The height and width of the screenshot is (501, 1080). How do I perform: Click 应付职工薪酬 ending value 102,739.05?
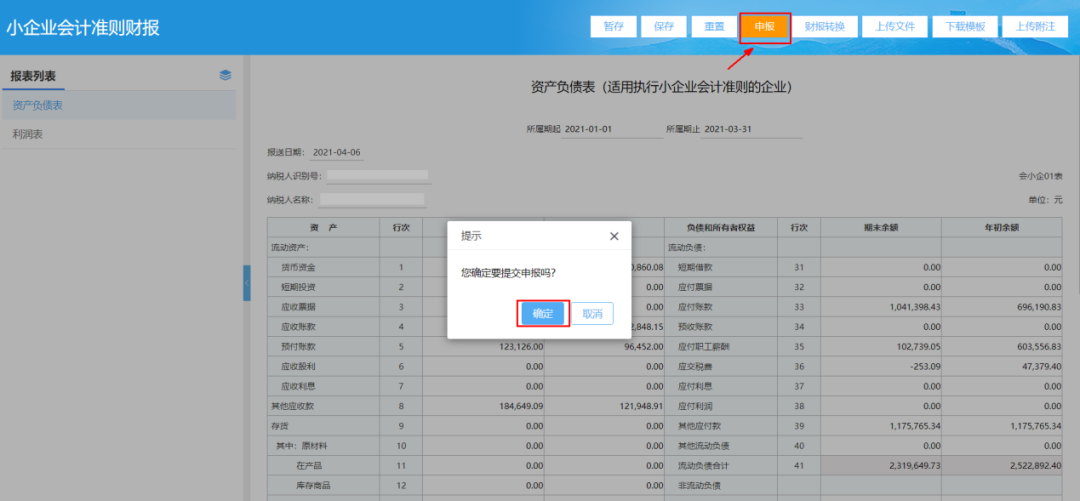(881, 347)
